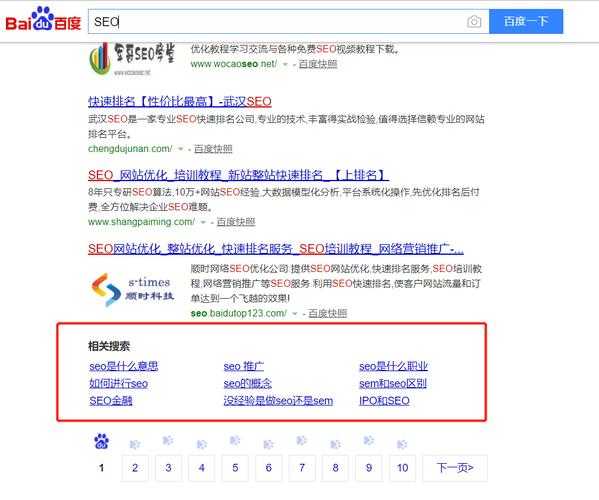This screenshot has width=599, height=500.
Task: Search related term seo的概念
Action: (x=248, y=383)
